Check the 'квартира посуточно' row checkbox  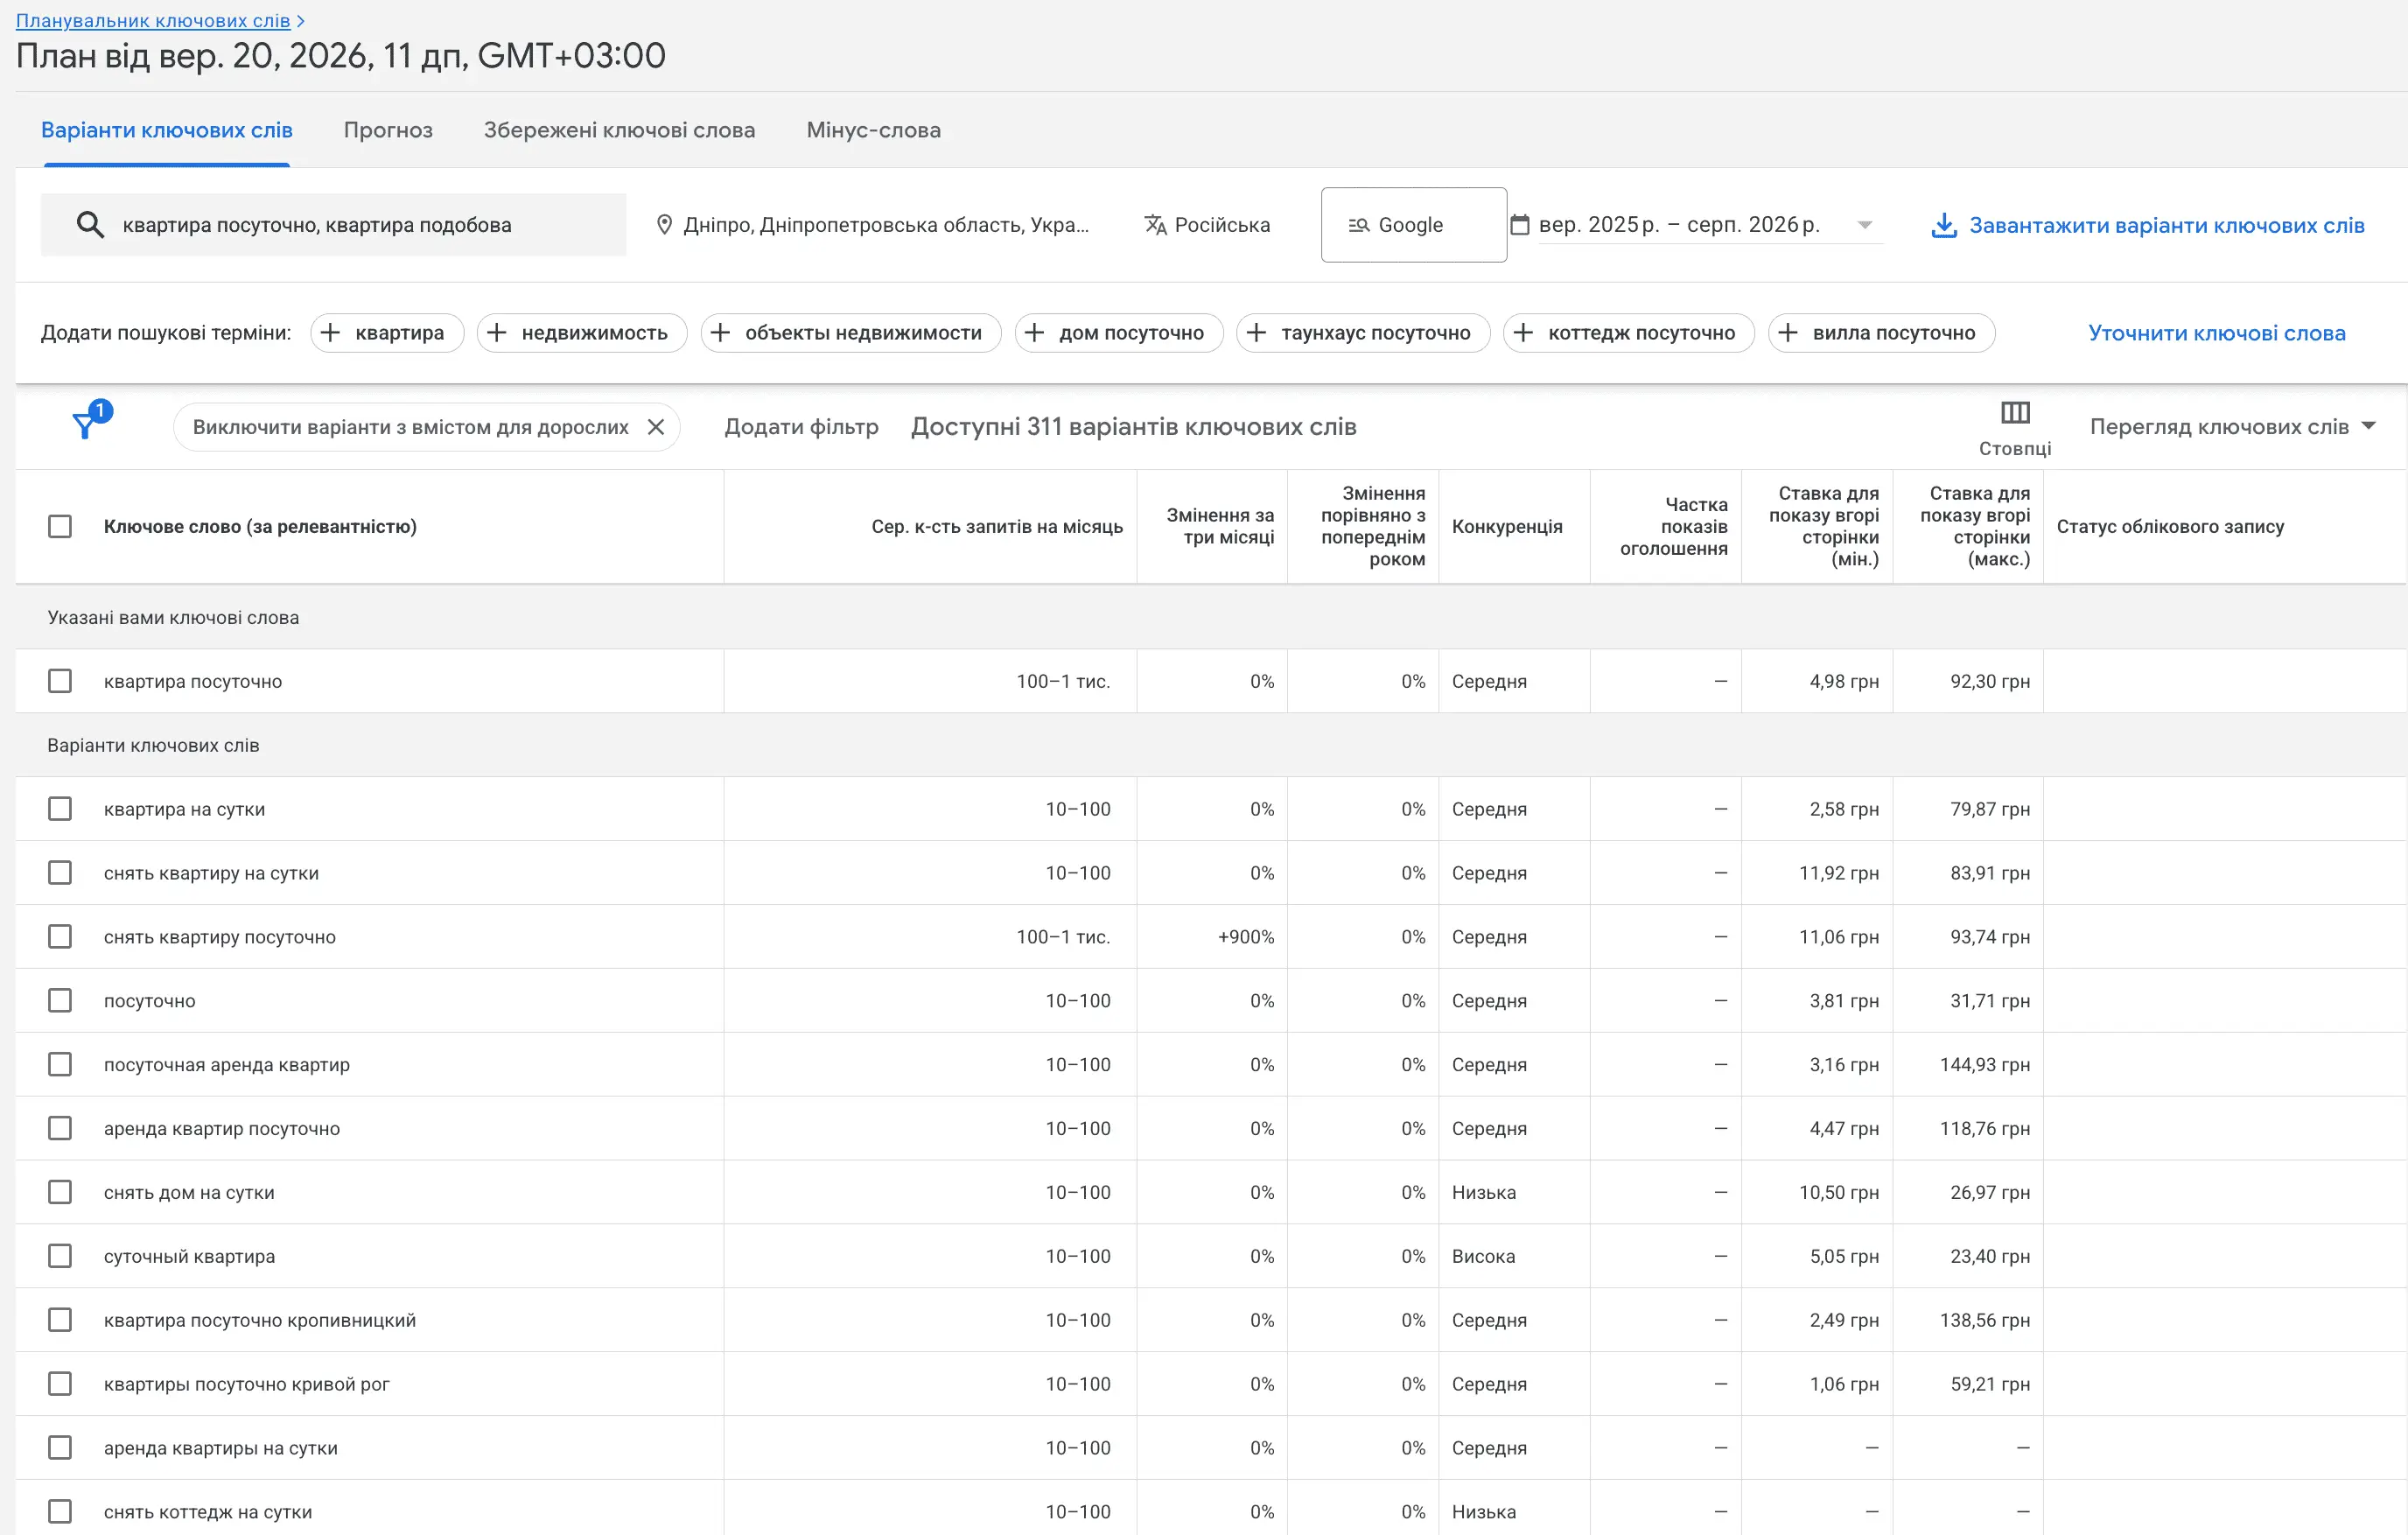[x=60, y=681]
